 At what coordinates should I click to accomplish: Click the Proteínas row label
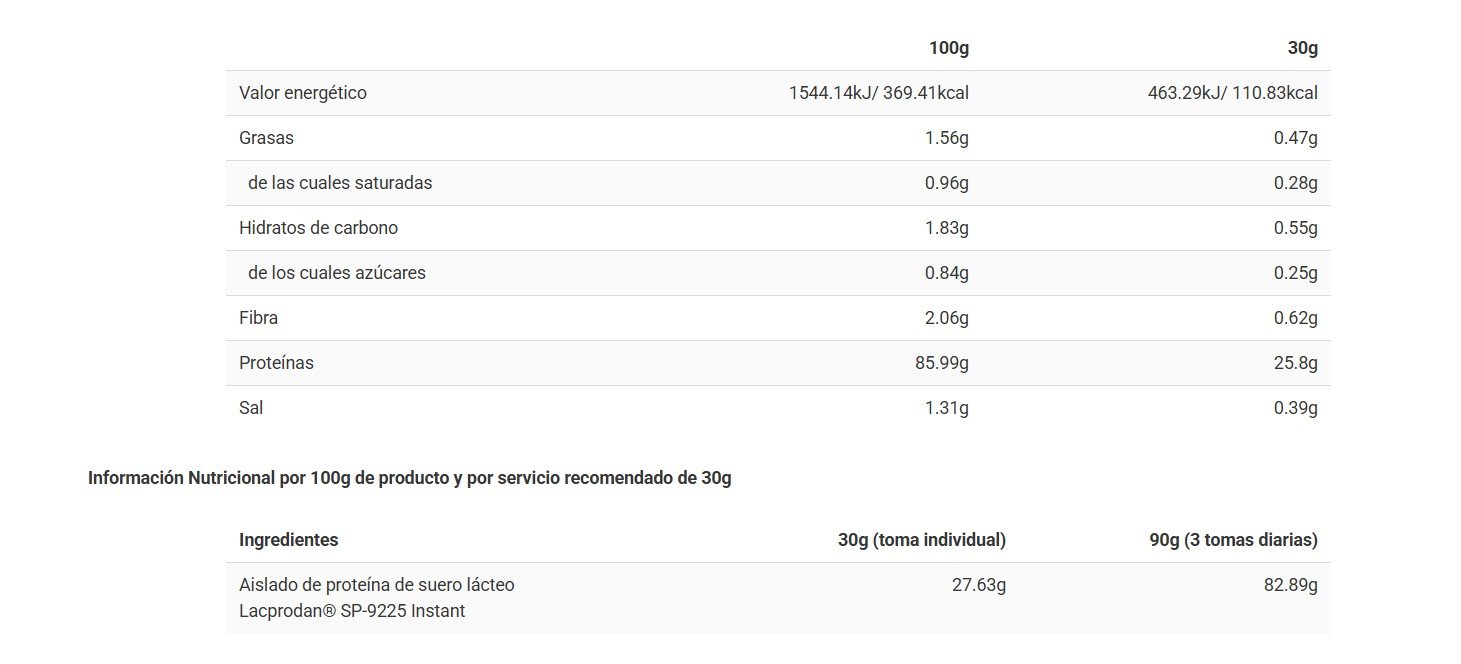(276, 363)
